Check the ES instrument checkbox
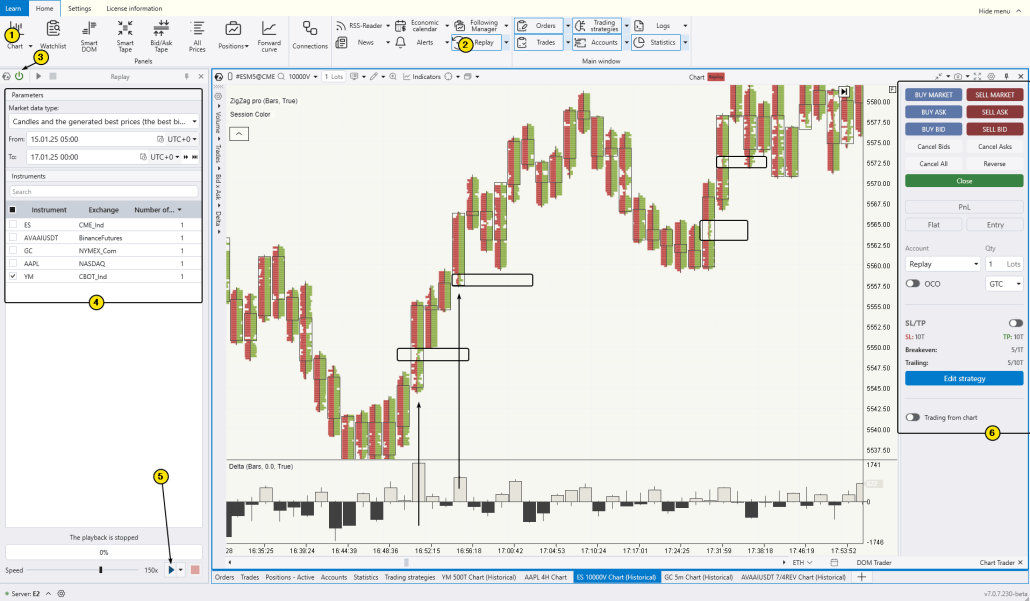The width and height of the screenshot is (1030, 601). click(x=14, y=223)
